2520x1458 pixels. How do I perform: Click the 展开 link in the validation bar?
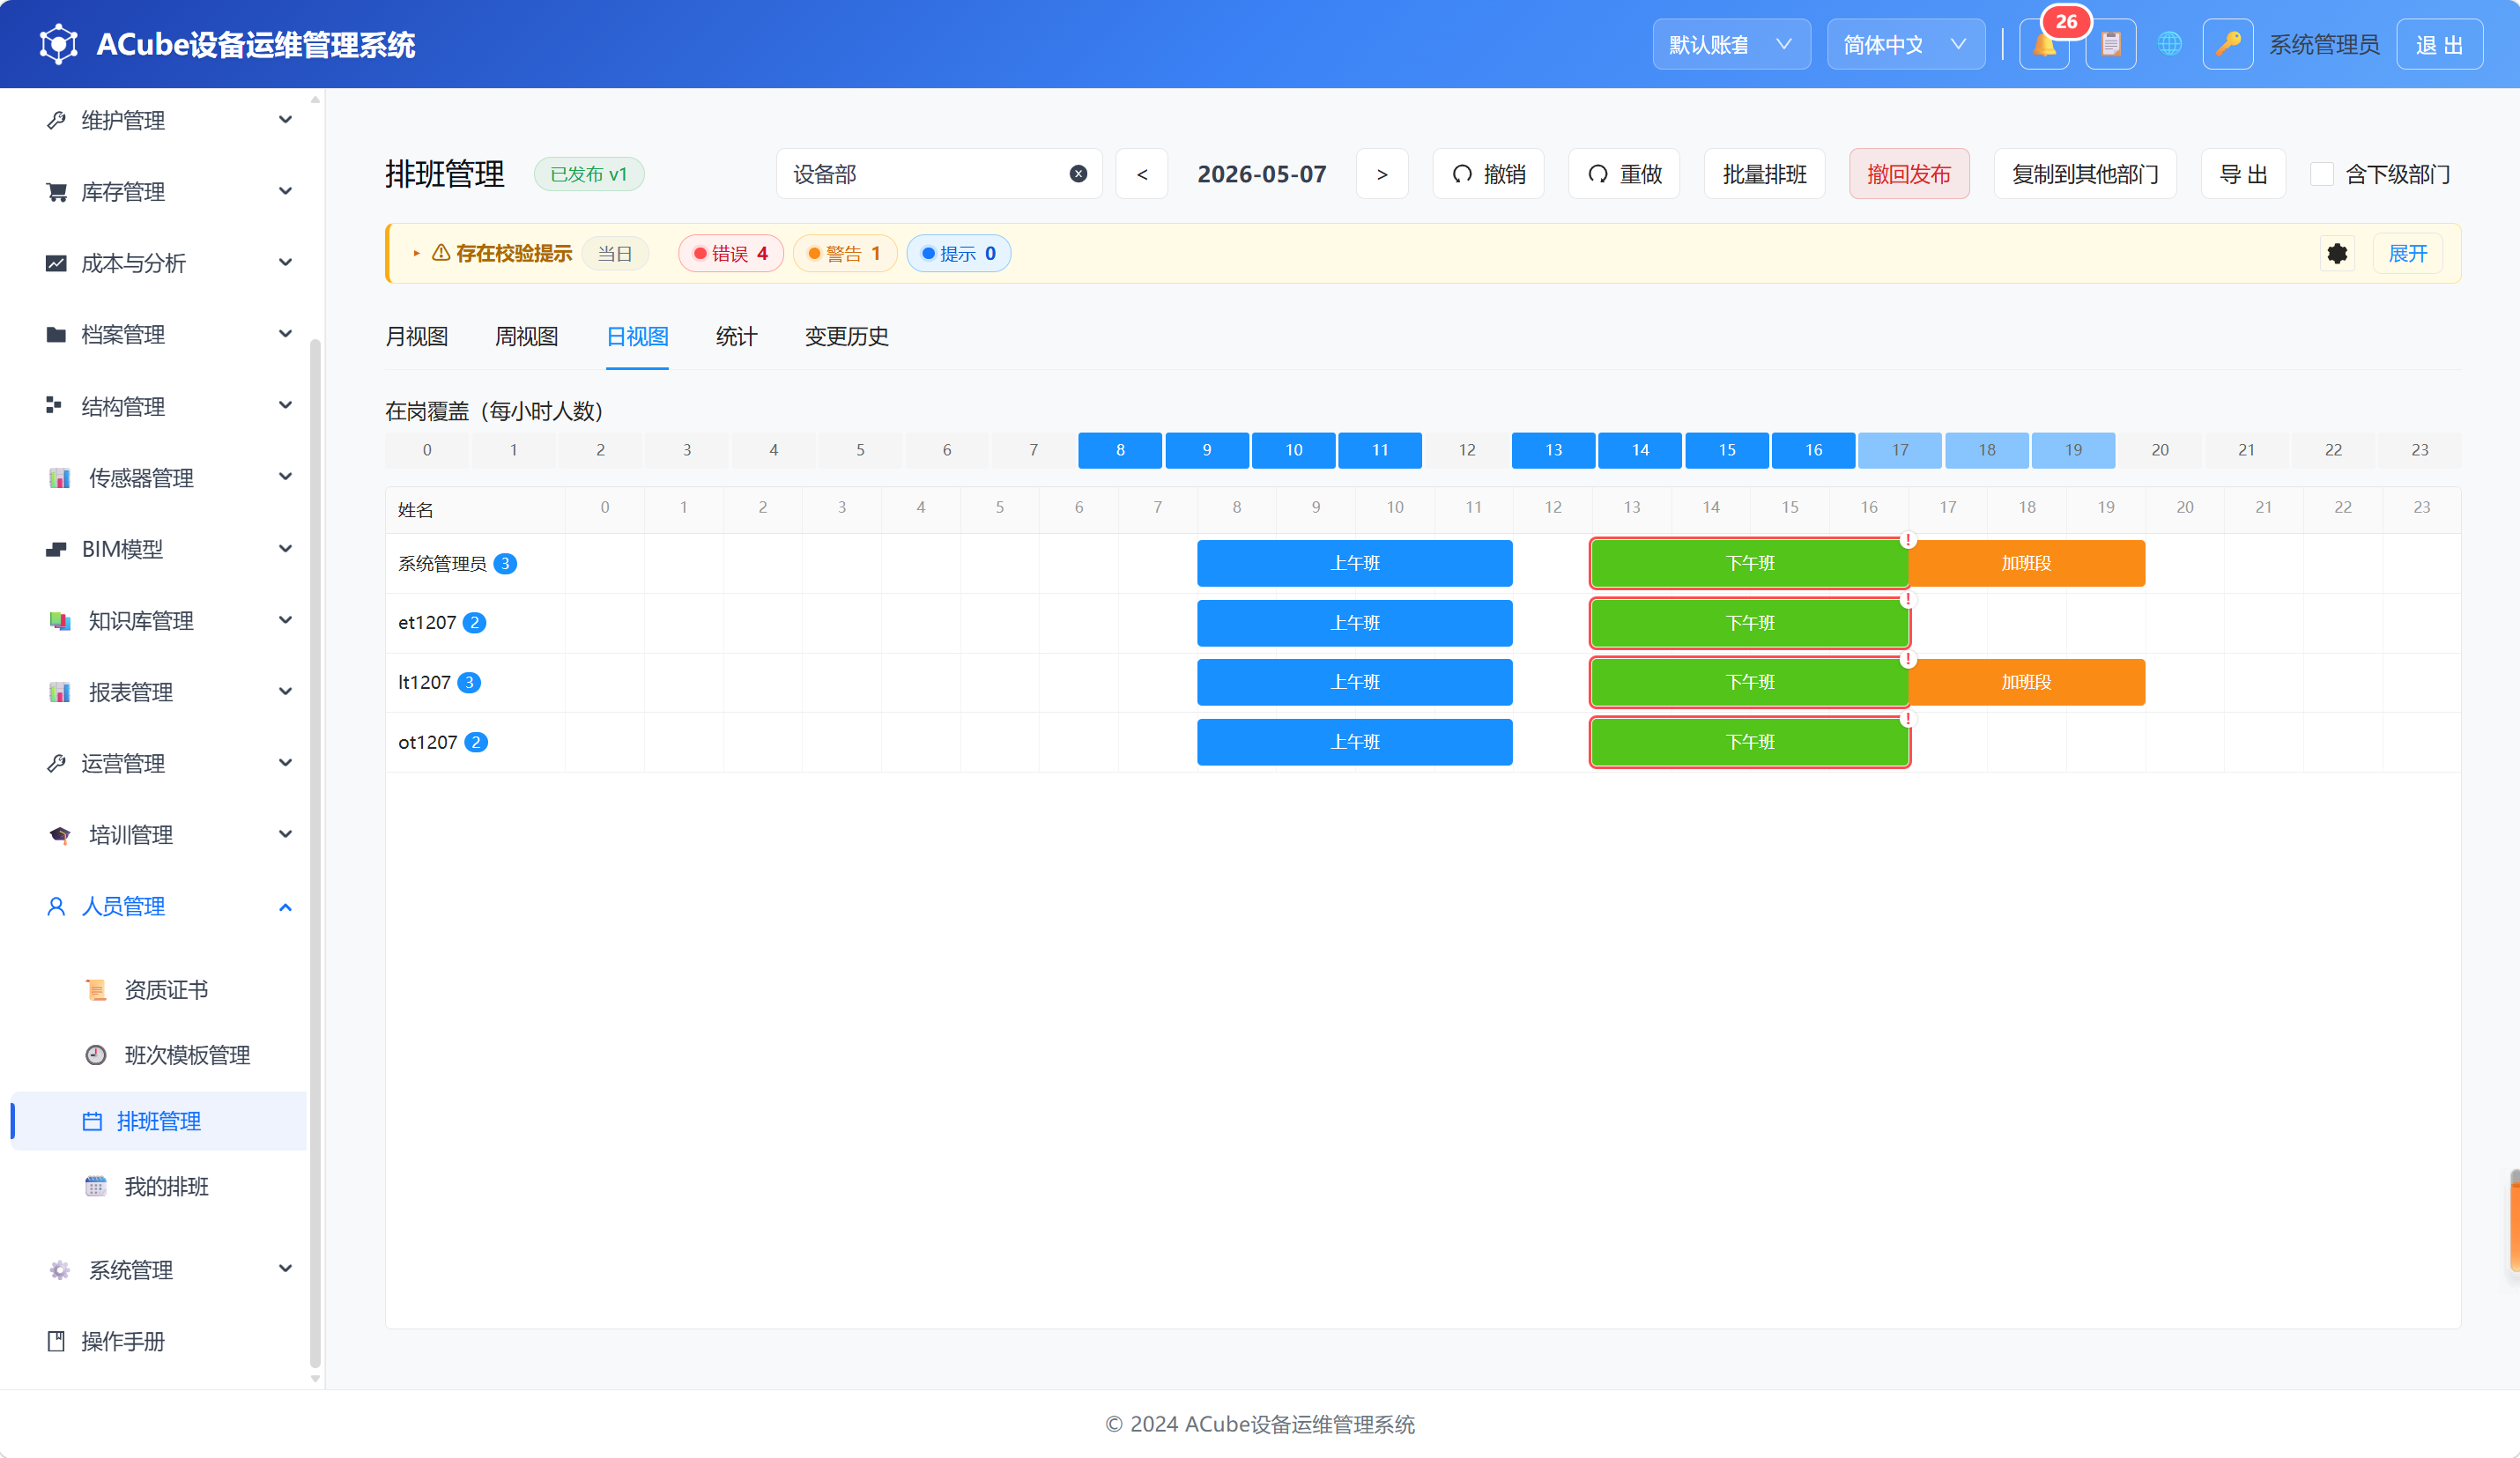(2408, 254)
